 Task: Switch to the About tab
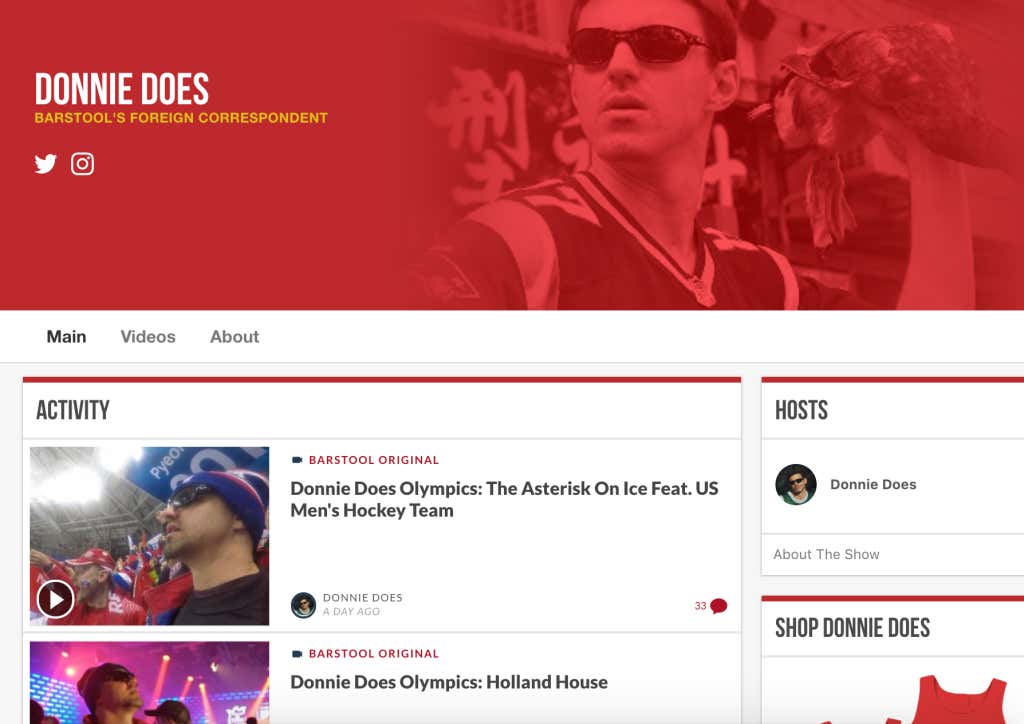[x=234, y=336]
